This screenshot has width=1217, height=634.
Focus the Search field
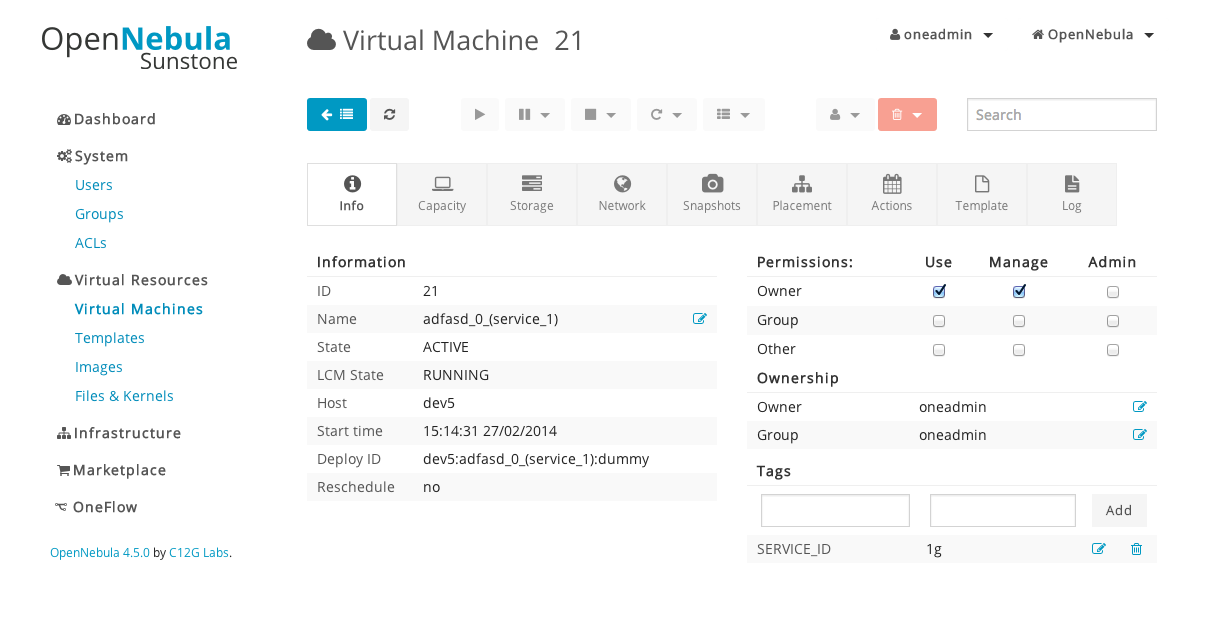pyautogui.click(x=1062, y=114)
